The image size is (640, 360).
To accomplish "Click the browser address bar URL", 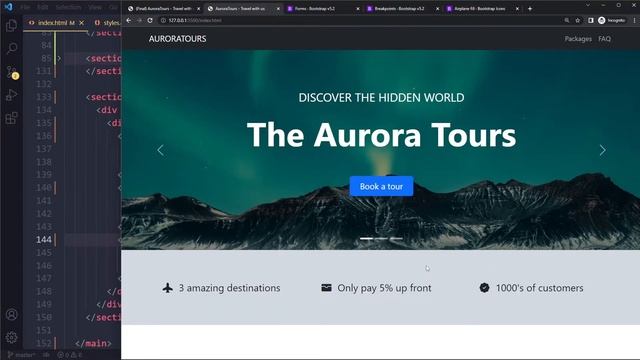I will pos(195,20).
